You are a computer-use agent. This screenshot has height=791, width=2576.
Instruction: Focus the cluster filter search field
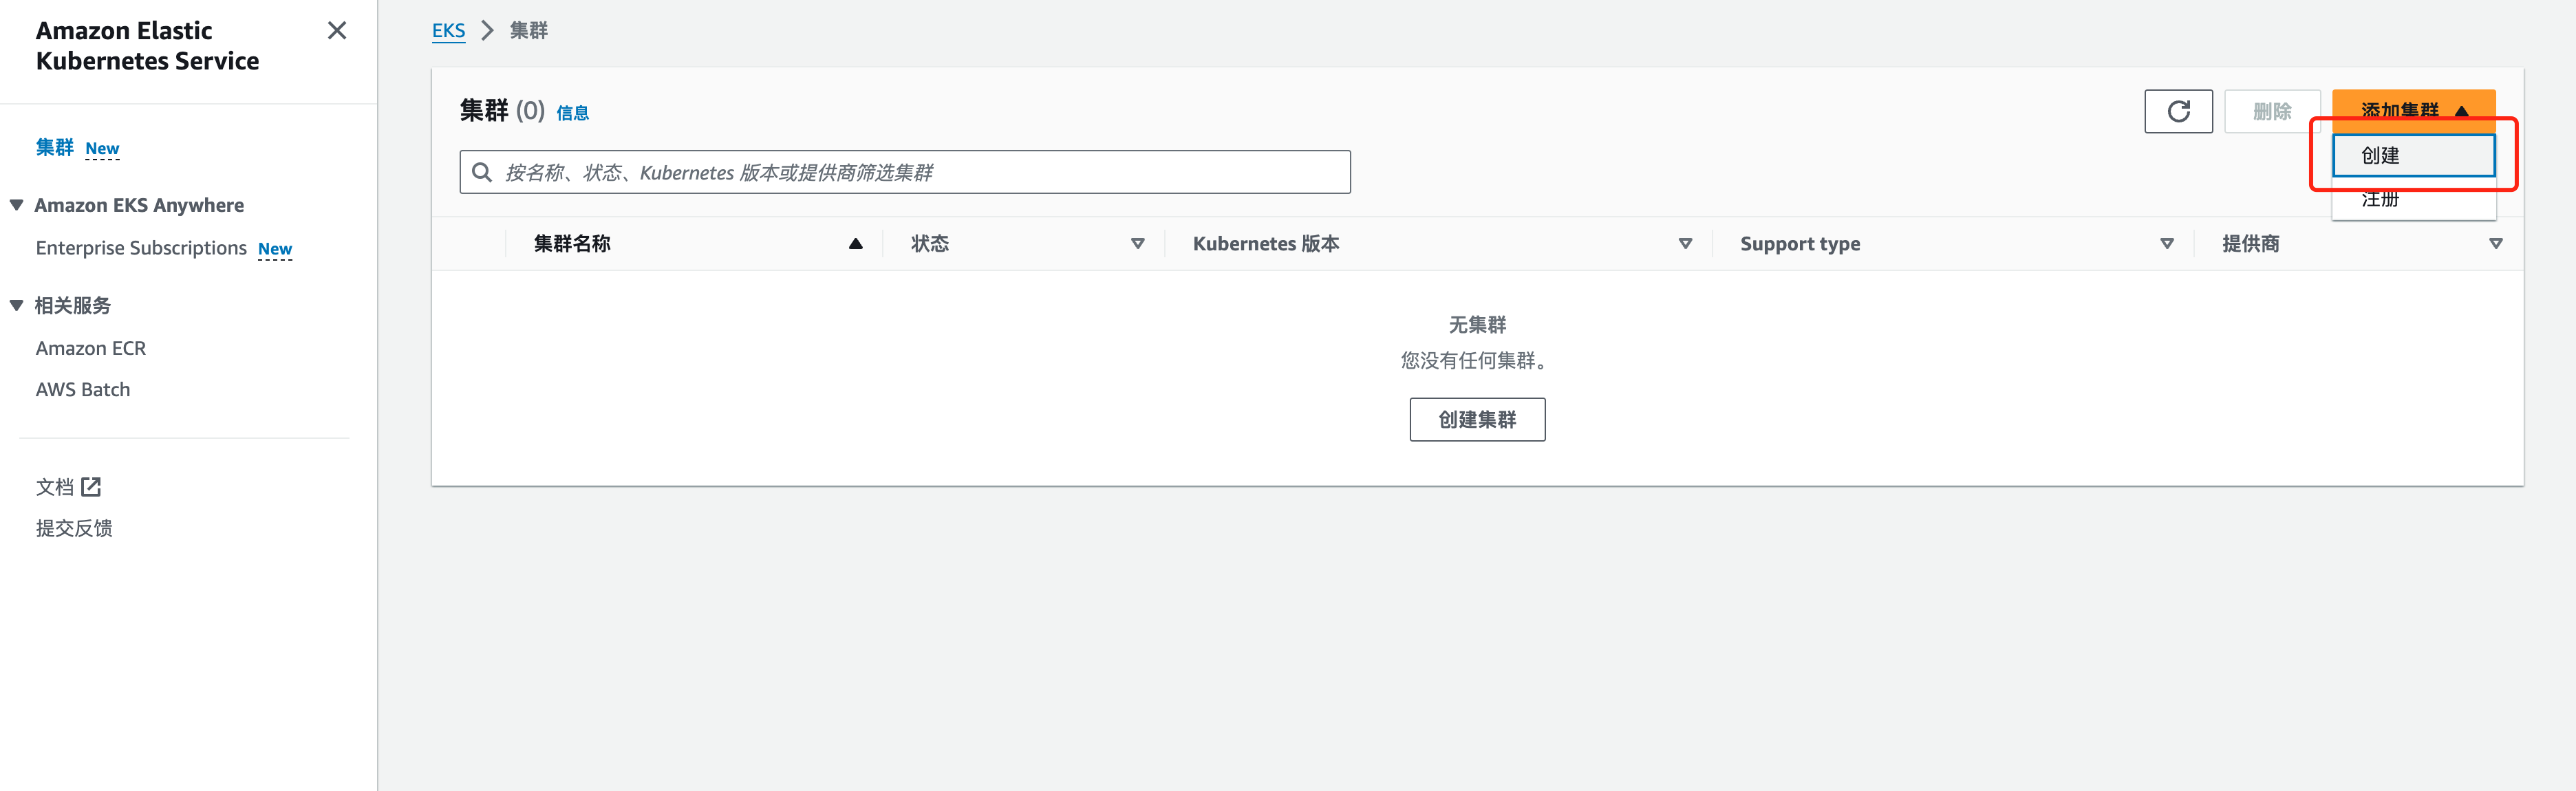point(905,172)
